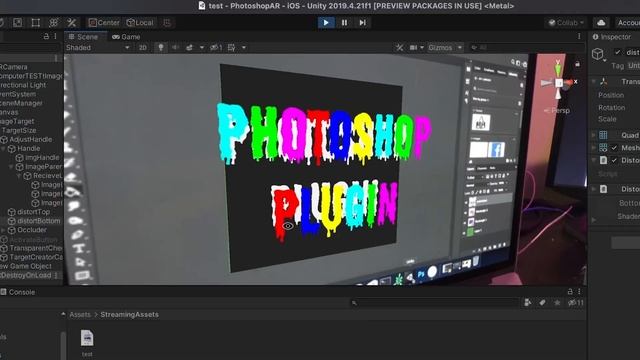Select the combined Transform tool
Image resolution: width=640 pixels, height=360 pixels.
tap(53, 22)
